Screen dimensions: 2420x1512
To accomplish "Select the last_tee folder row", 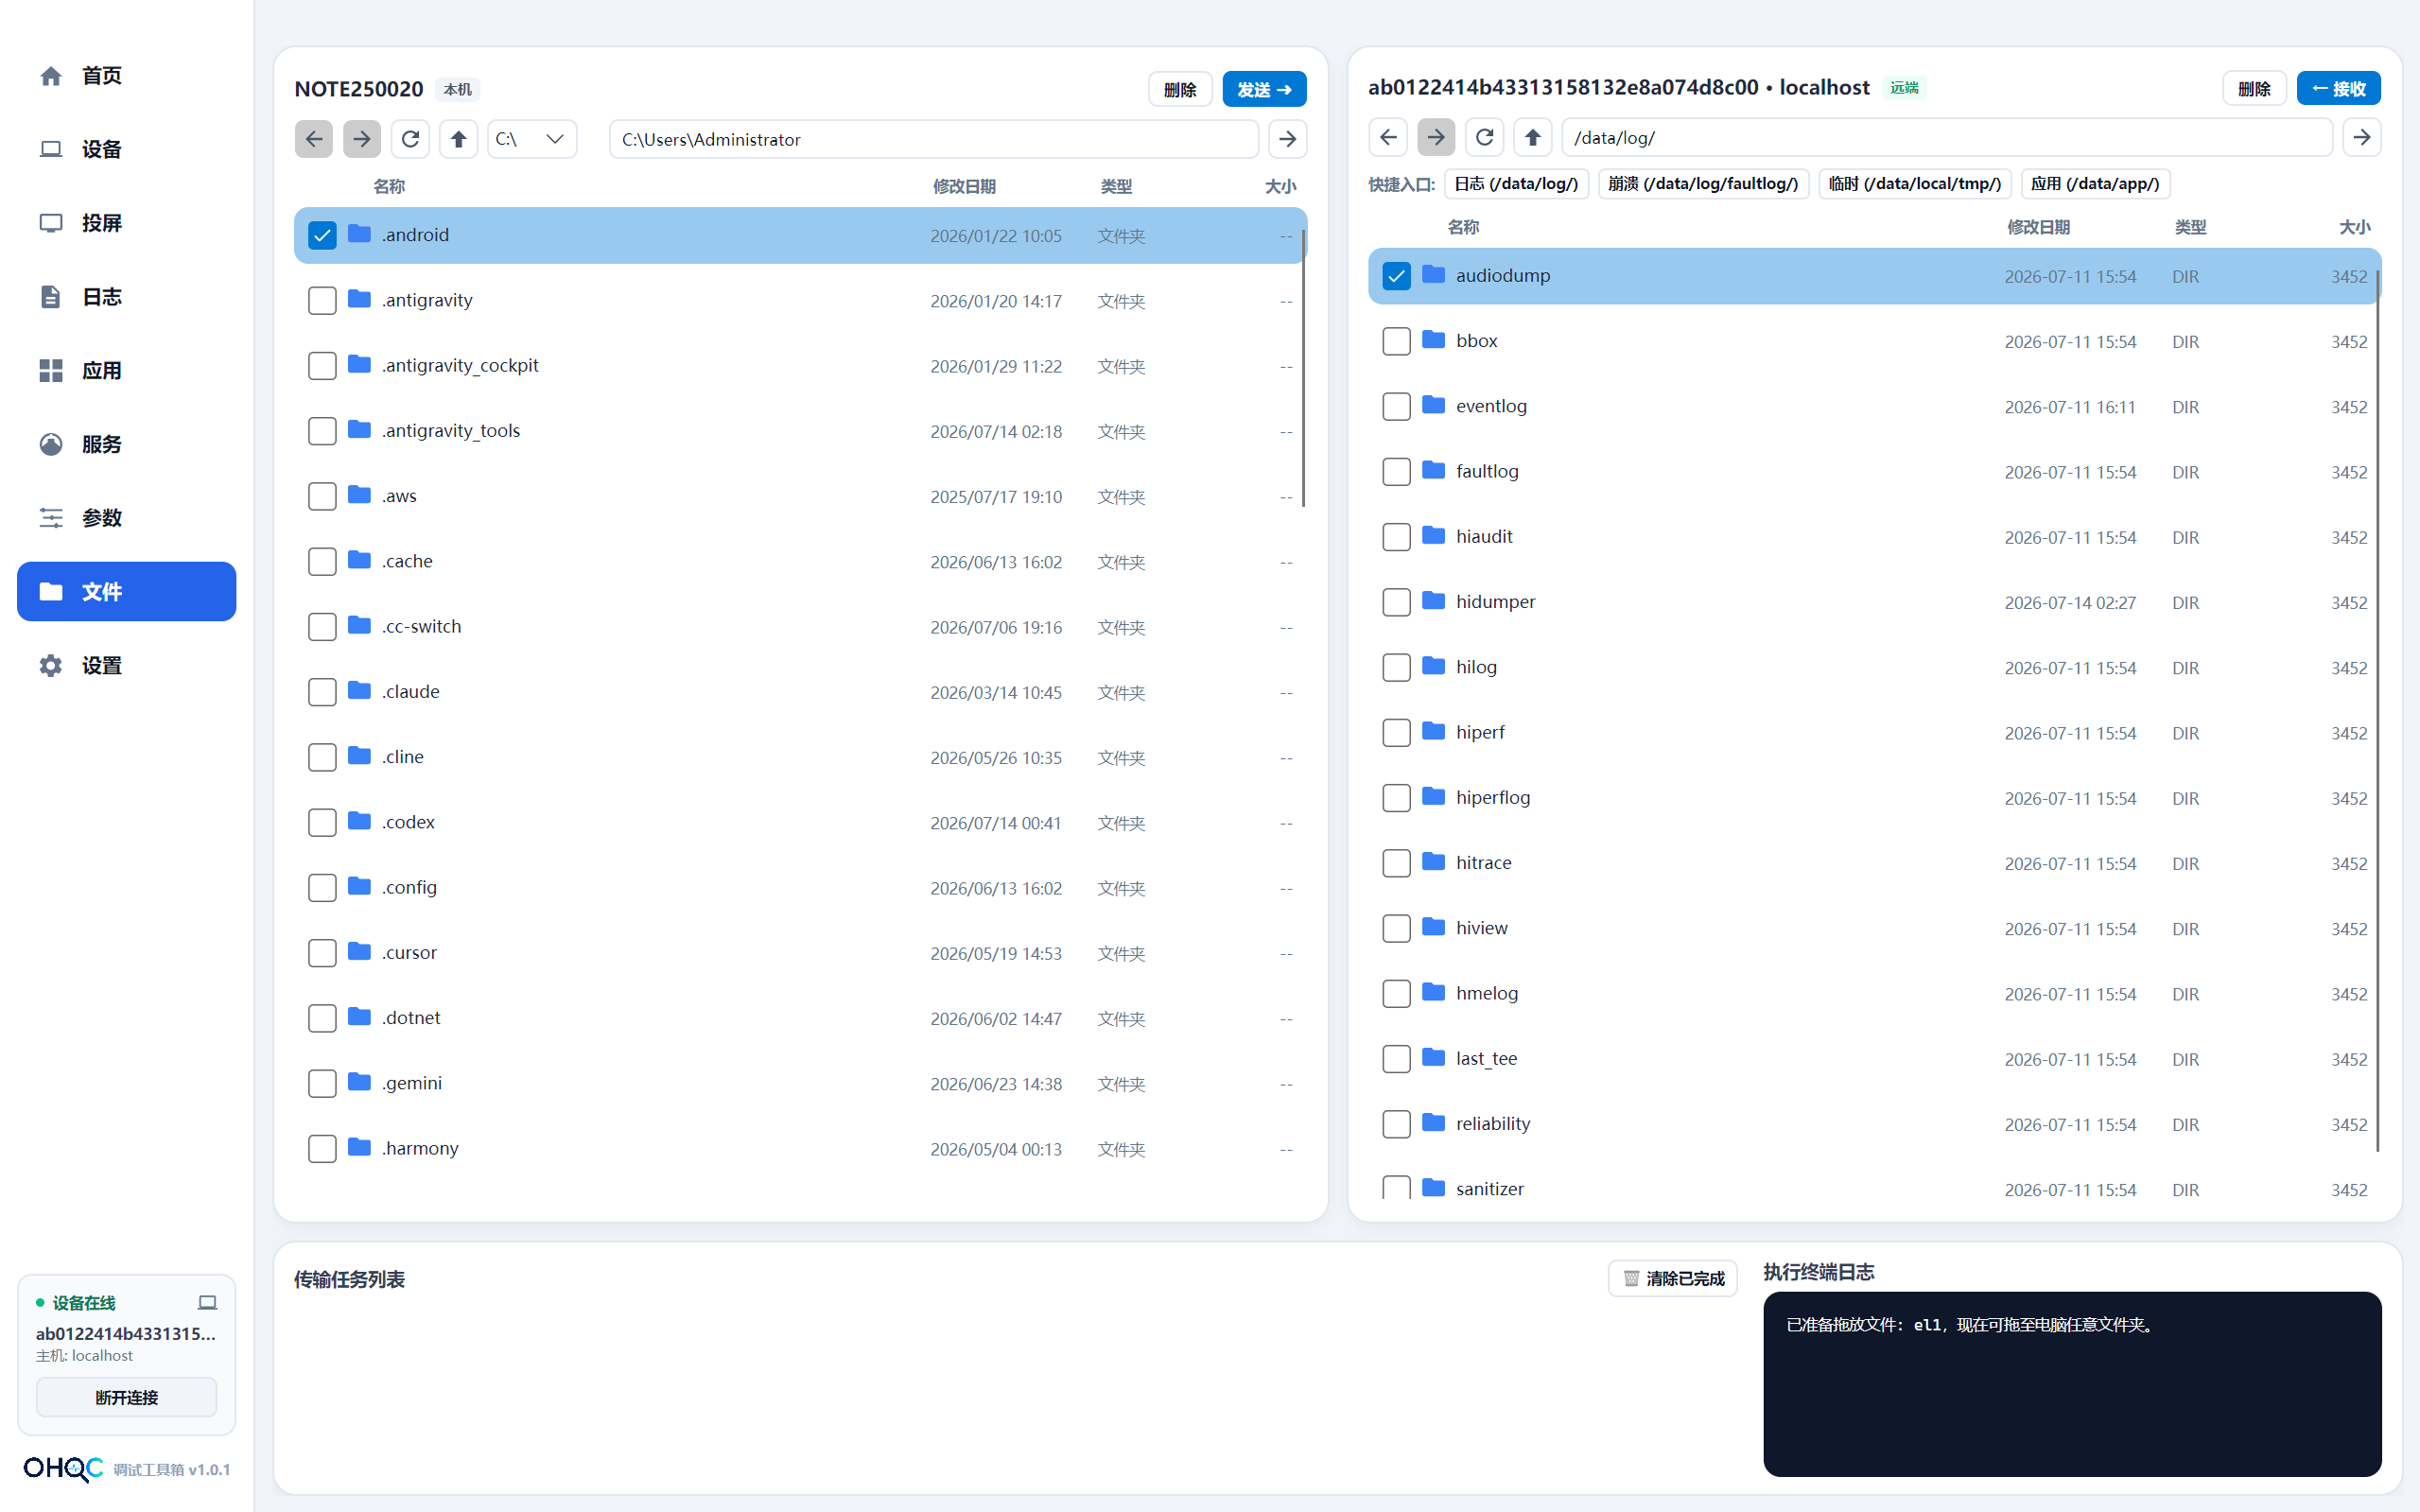I will coord(1874,1059).
